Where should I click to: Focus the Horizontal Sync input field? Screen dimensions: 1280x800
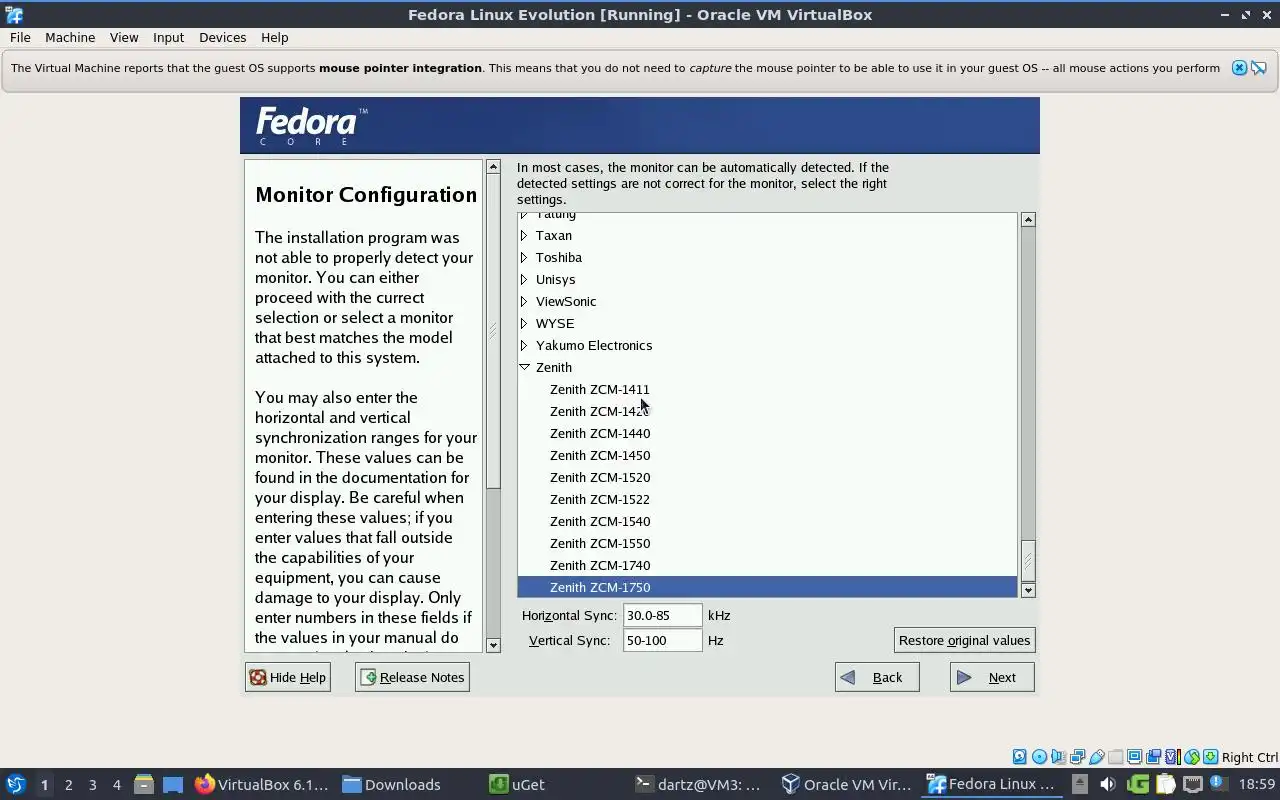662,615
